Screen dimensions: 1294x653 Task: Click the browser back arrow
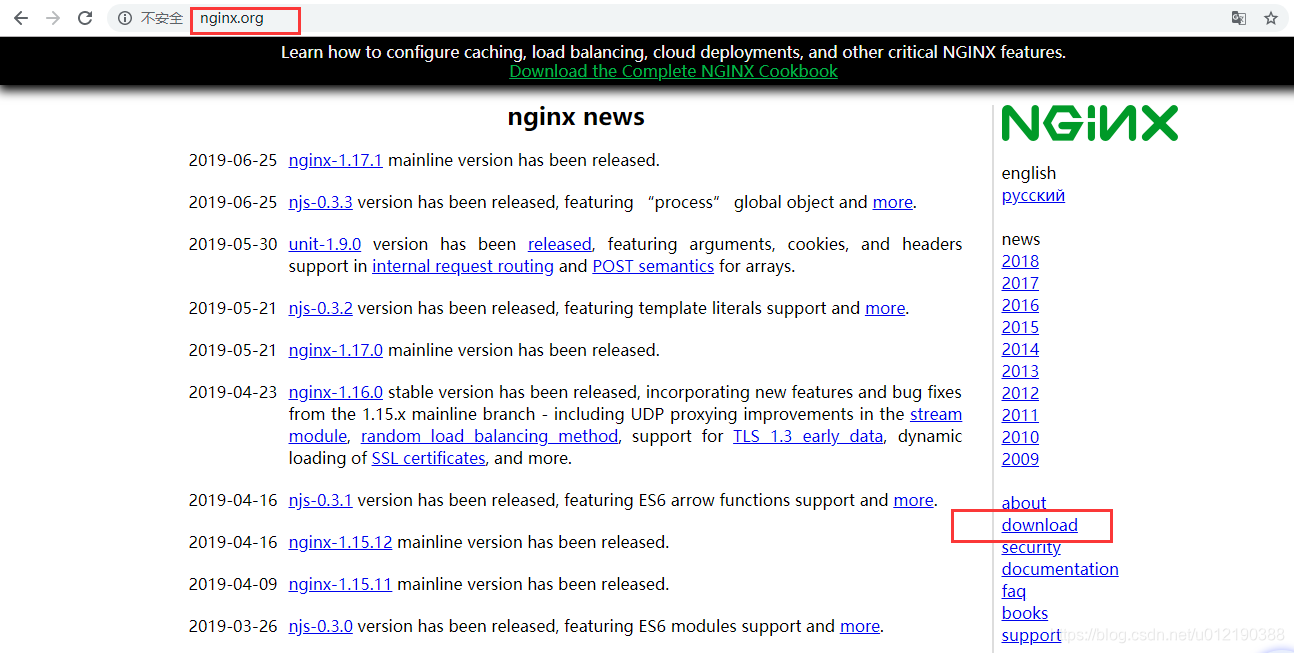(21, 18)
